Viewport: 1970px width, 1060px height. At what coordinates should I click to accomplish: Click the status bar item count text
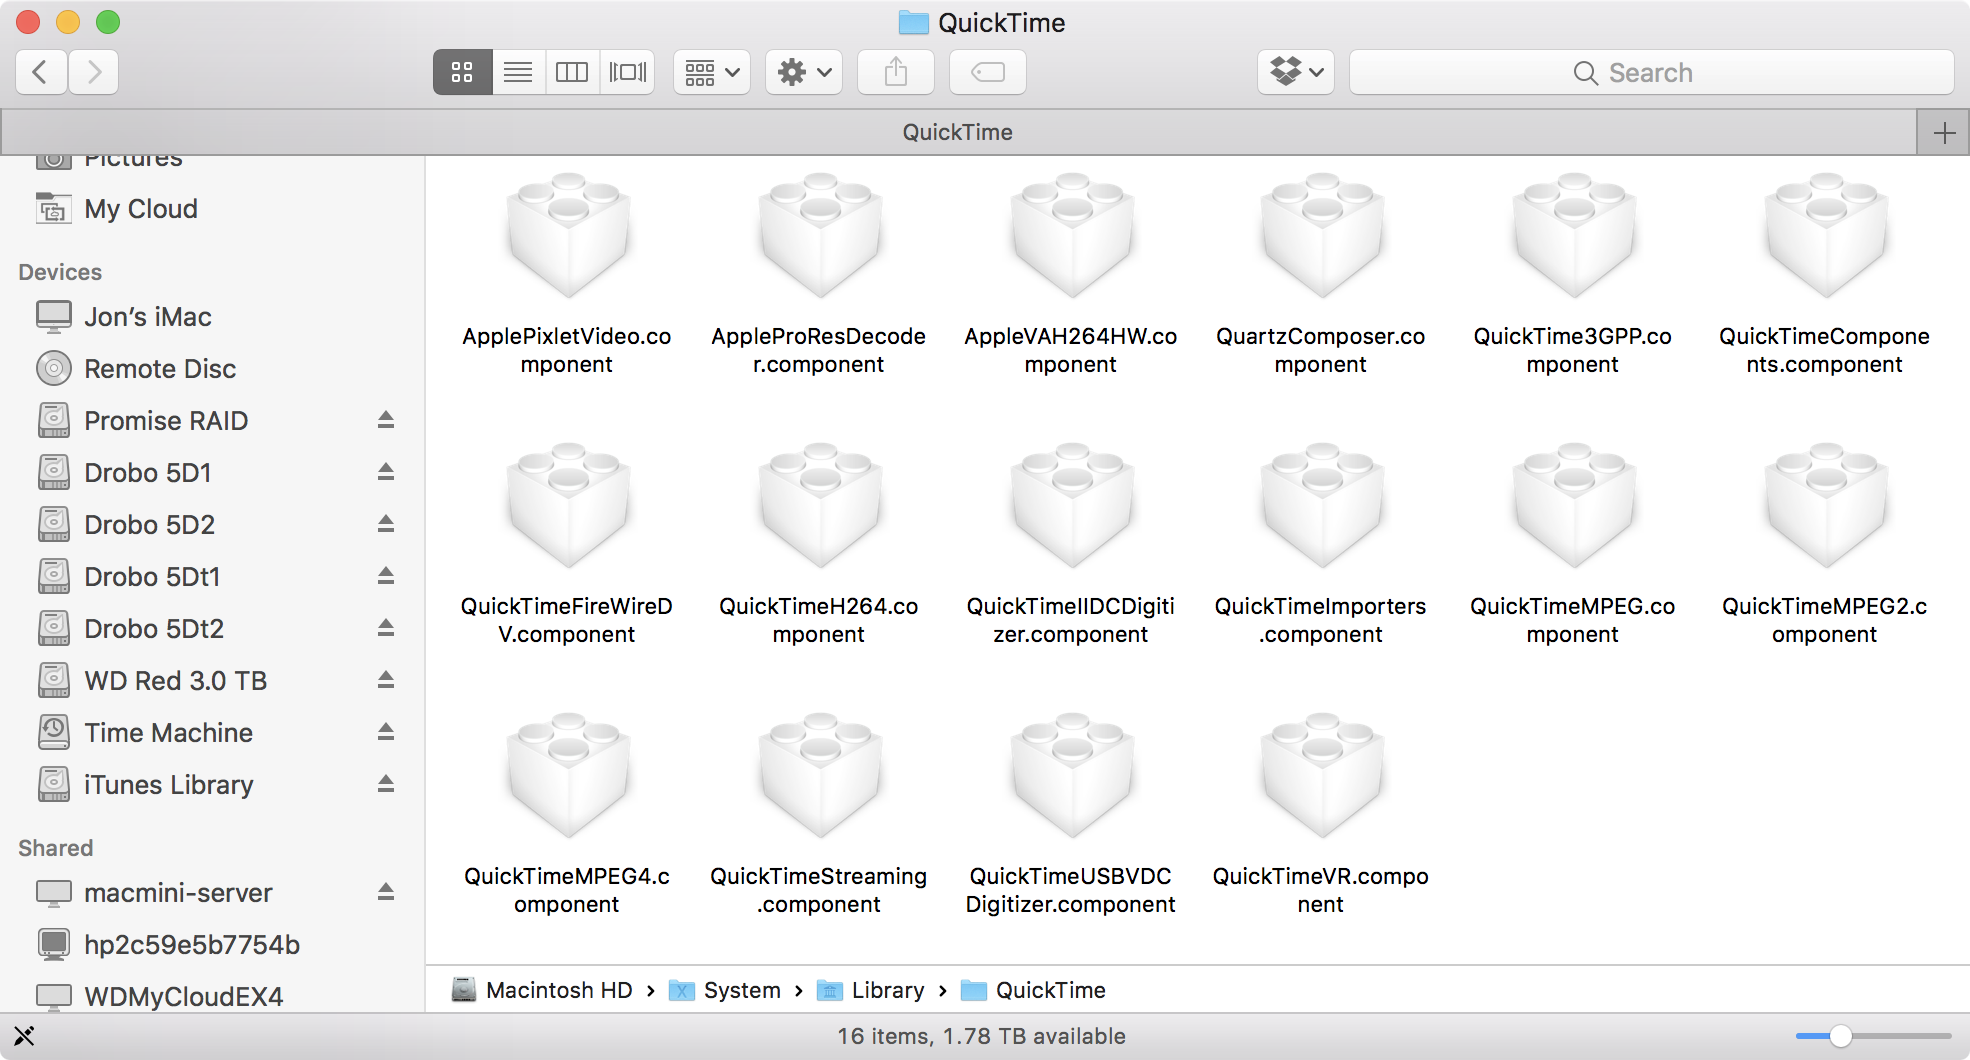982,1036
